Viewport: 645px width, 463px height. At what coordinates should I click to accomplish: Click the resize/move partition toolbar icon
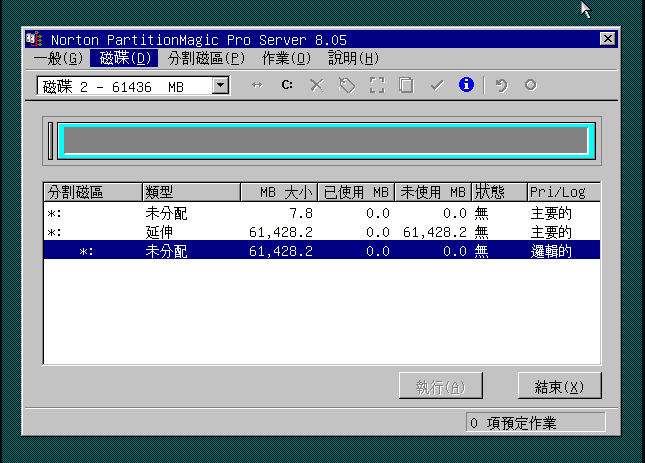click(257, 86)
